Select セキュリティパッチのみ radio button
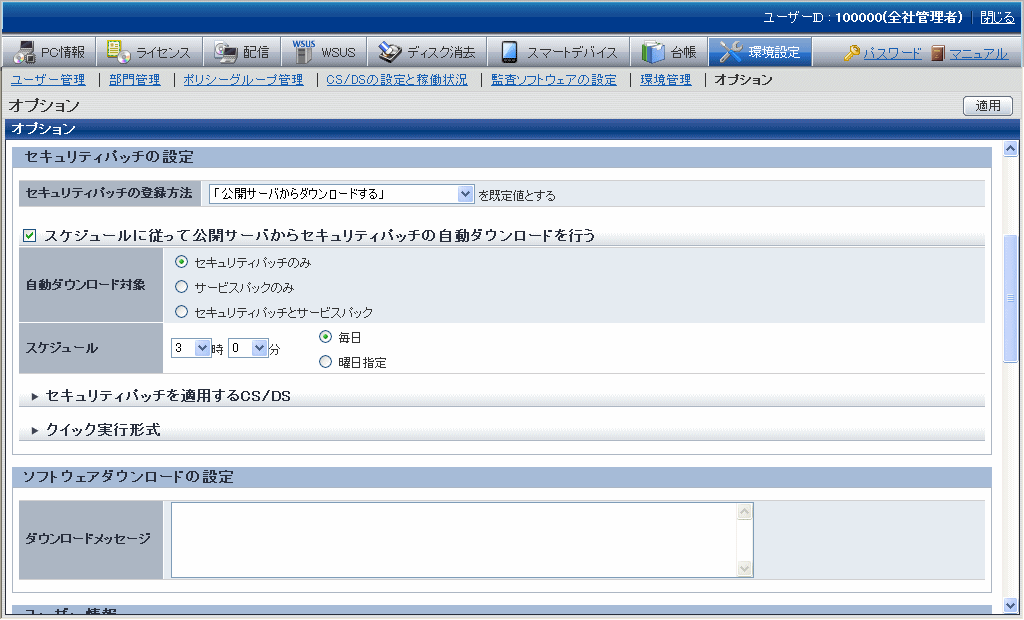The image size is (1024, 620). pos(182,262)
